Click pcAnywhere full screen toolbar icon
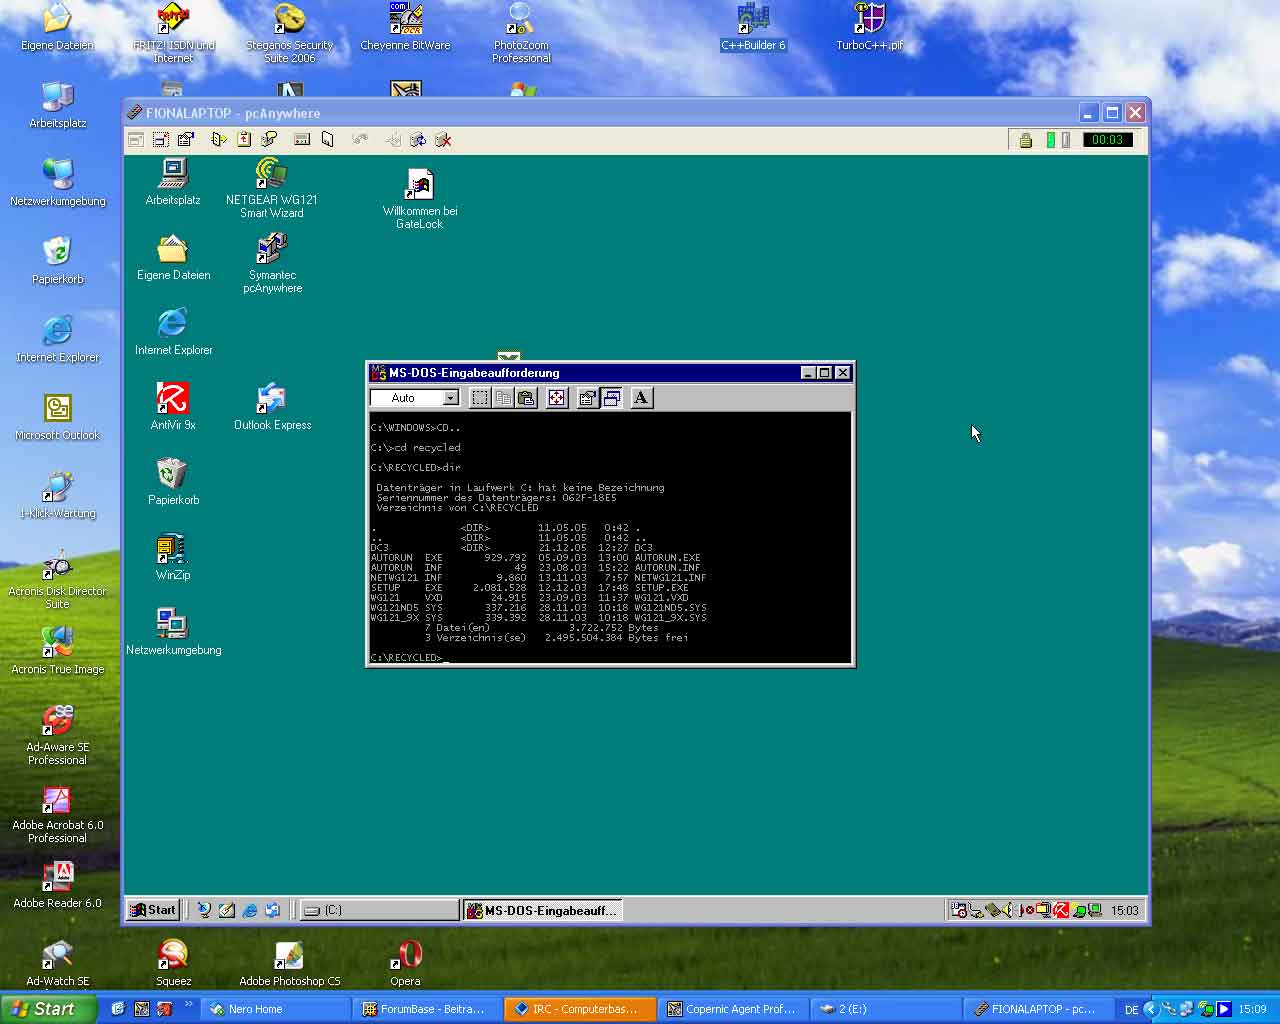The height and width of the screenshot is (1024, 1280). click(x=136, y=140)
